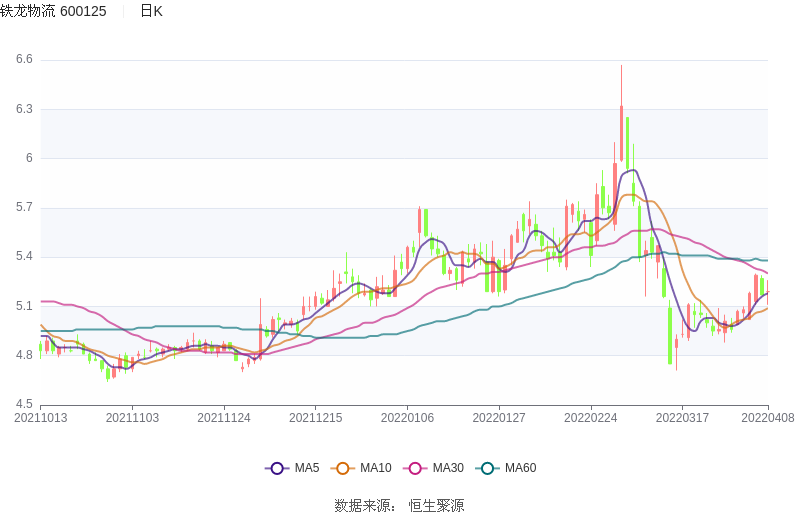This screenshot has width=800, height=517.
Task: Click the 20211013 date axis label
Action: point(41,418)
